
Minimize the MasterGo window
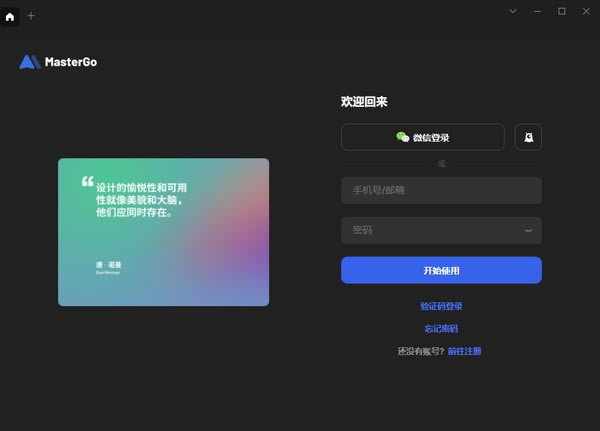[x=537, y=11]
